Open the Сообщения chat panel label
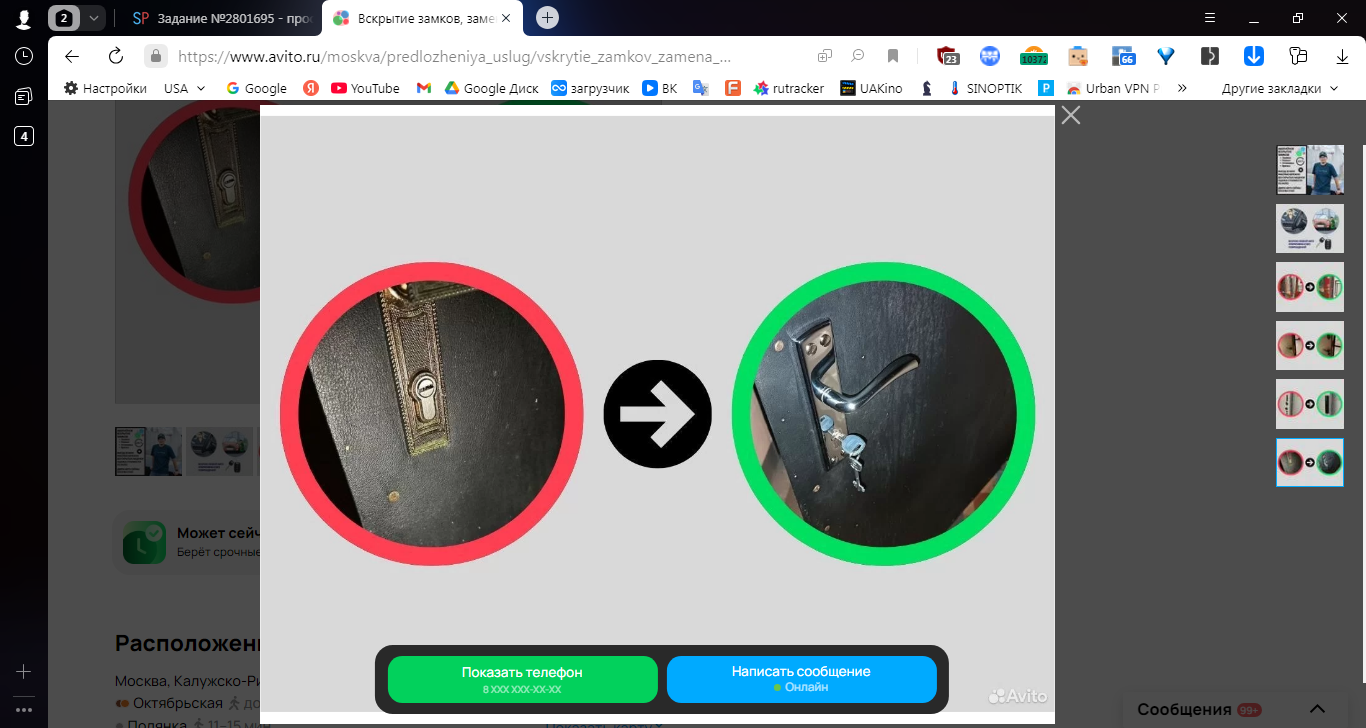The width and height of the screenshot is (1366, 728). 1184,709
